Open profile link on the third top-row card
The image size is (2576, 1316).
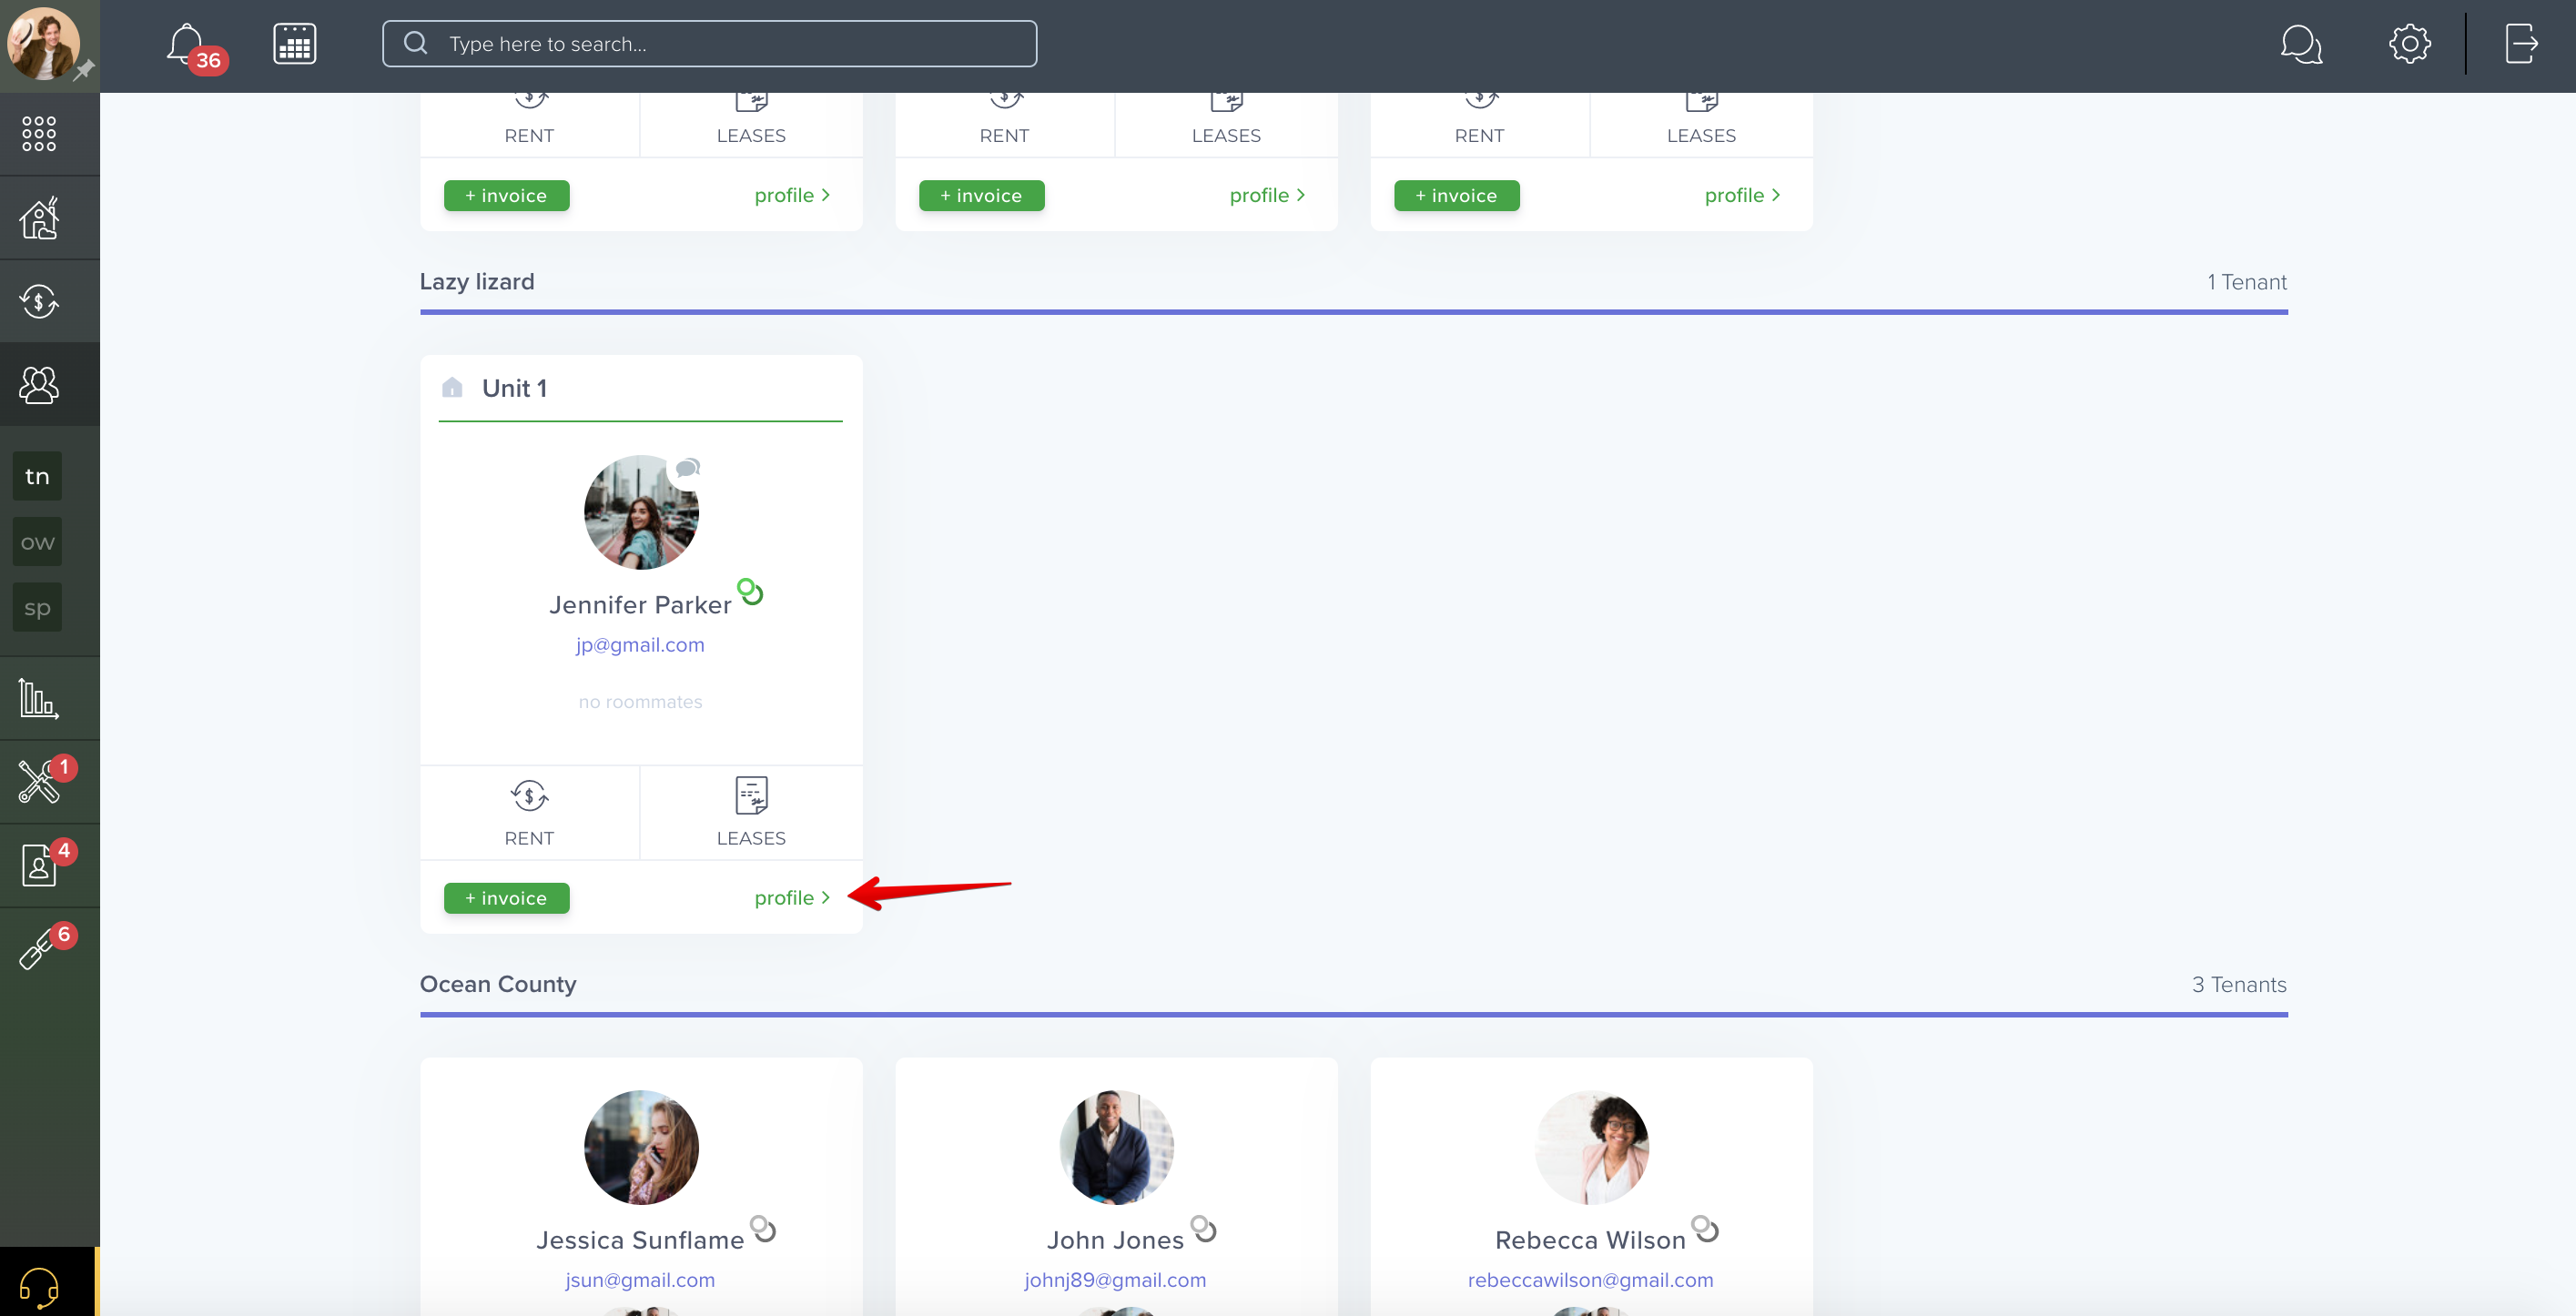click(x=1742, y=195)
